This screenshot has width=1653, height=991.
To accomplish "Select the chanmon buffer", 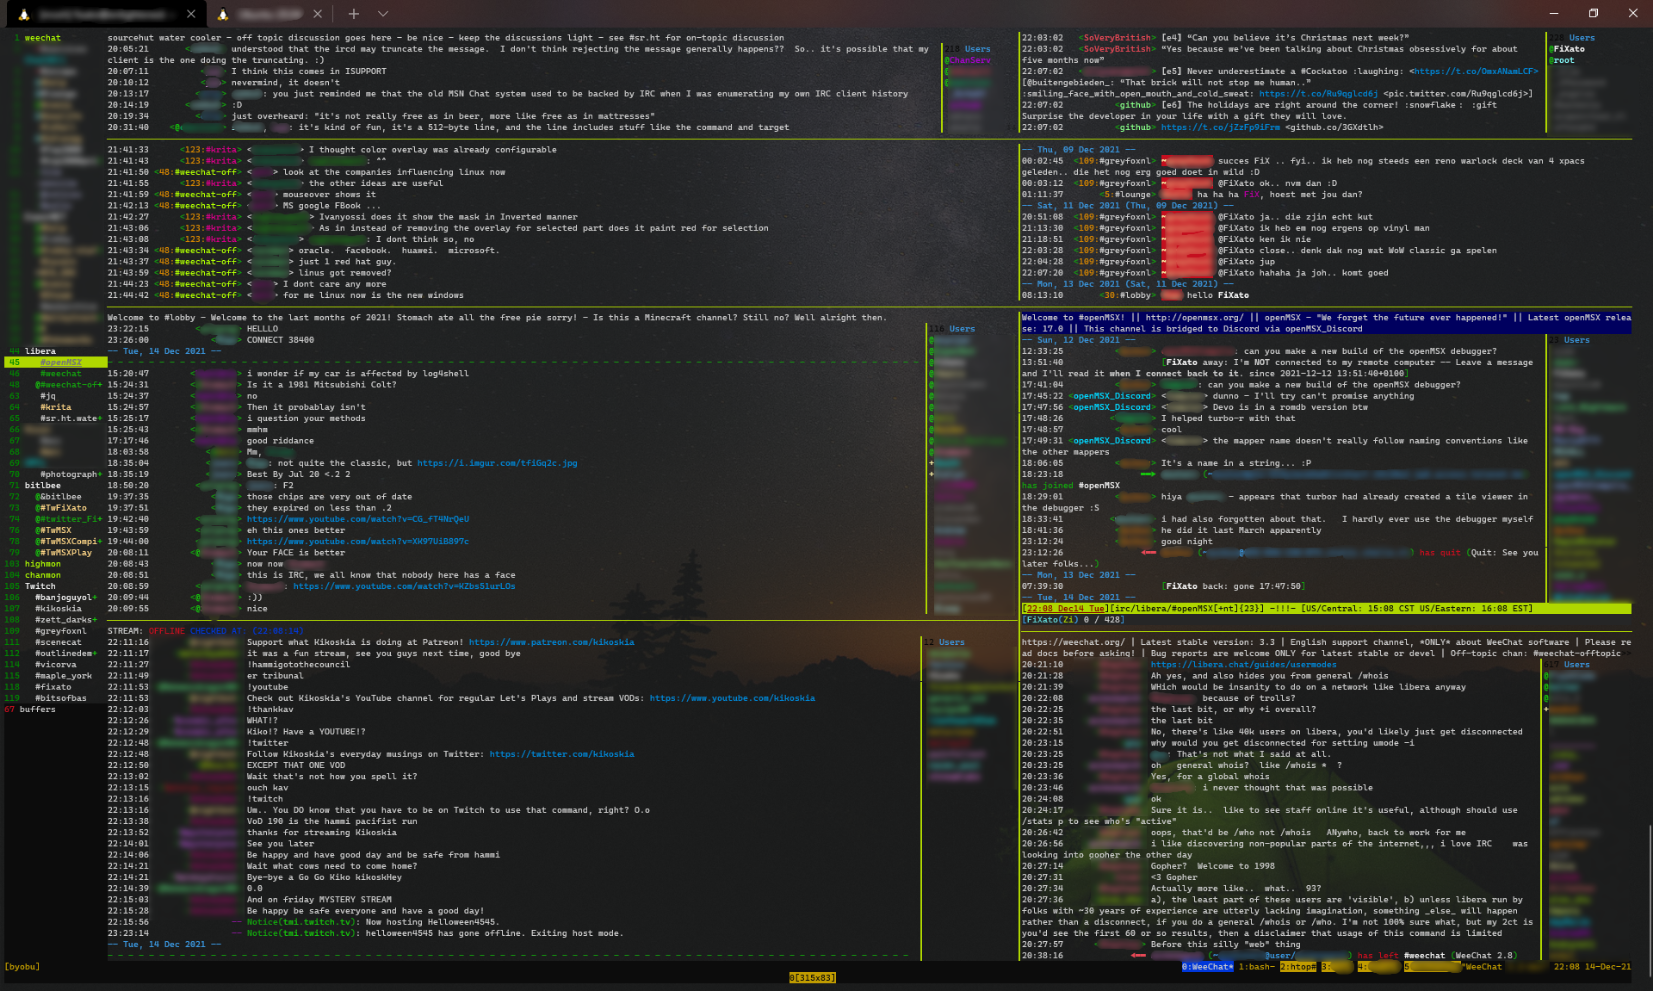I will click(43, 575).
